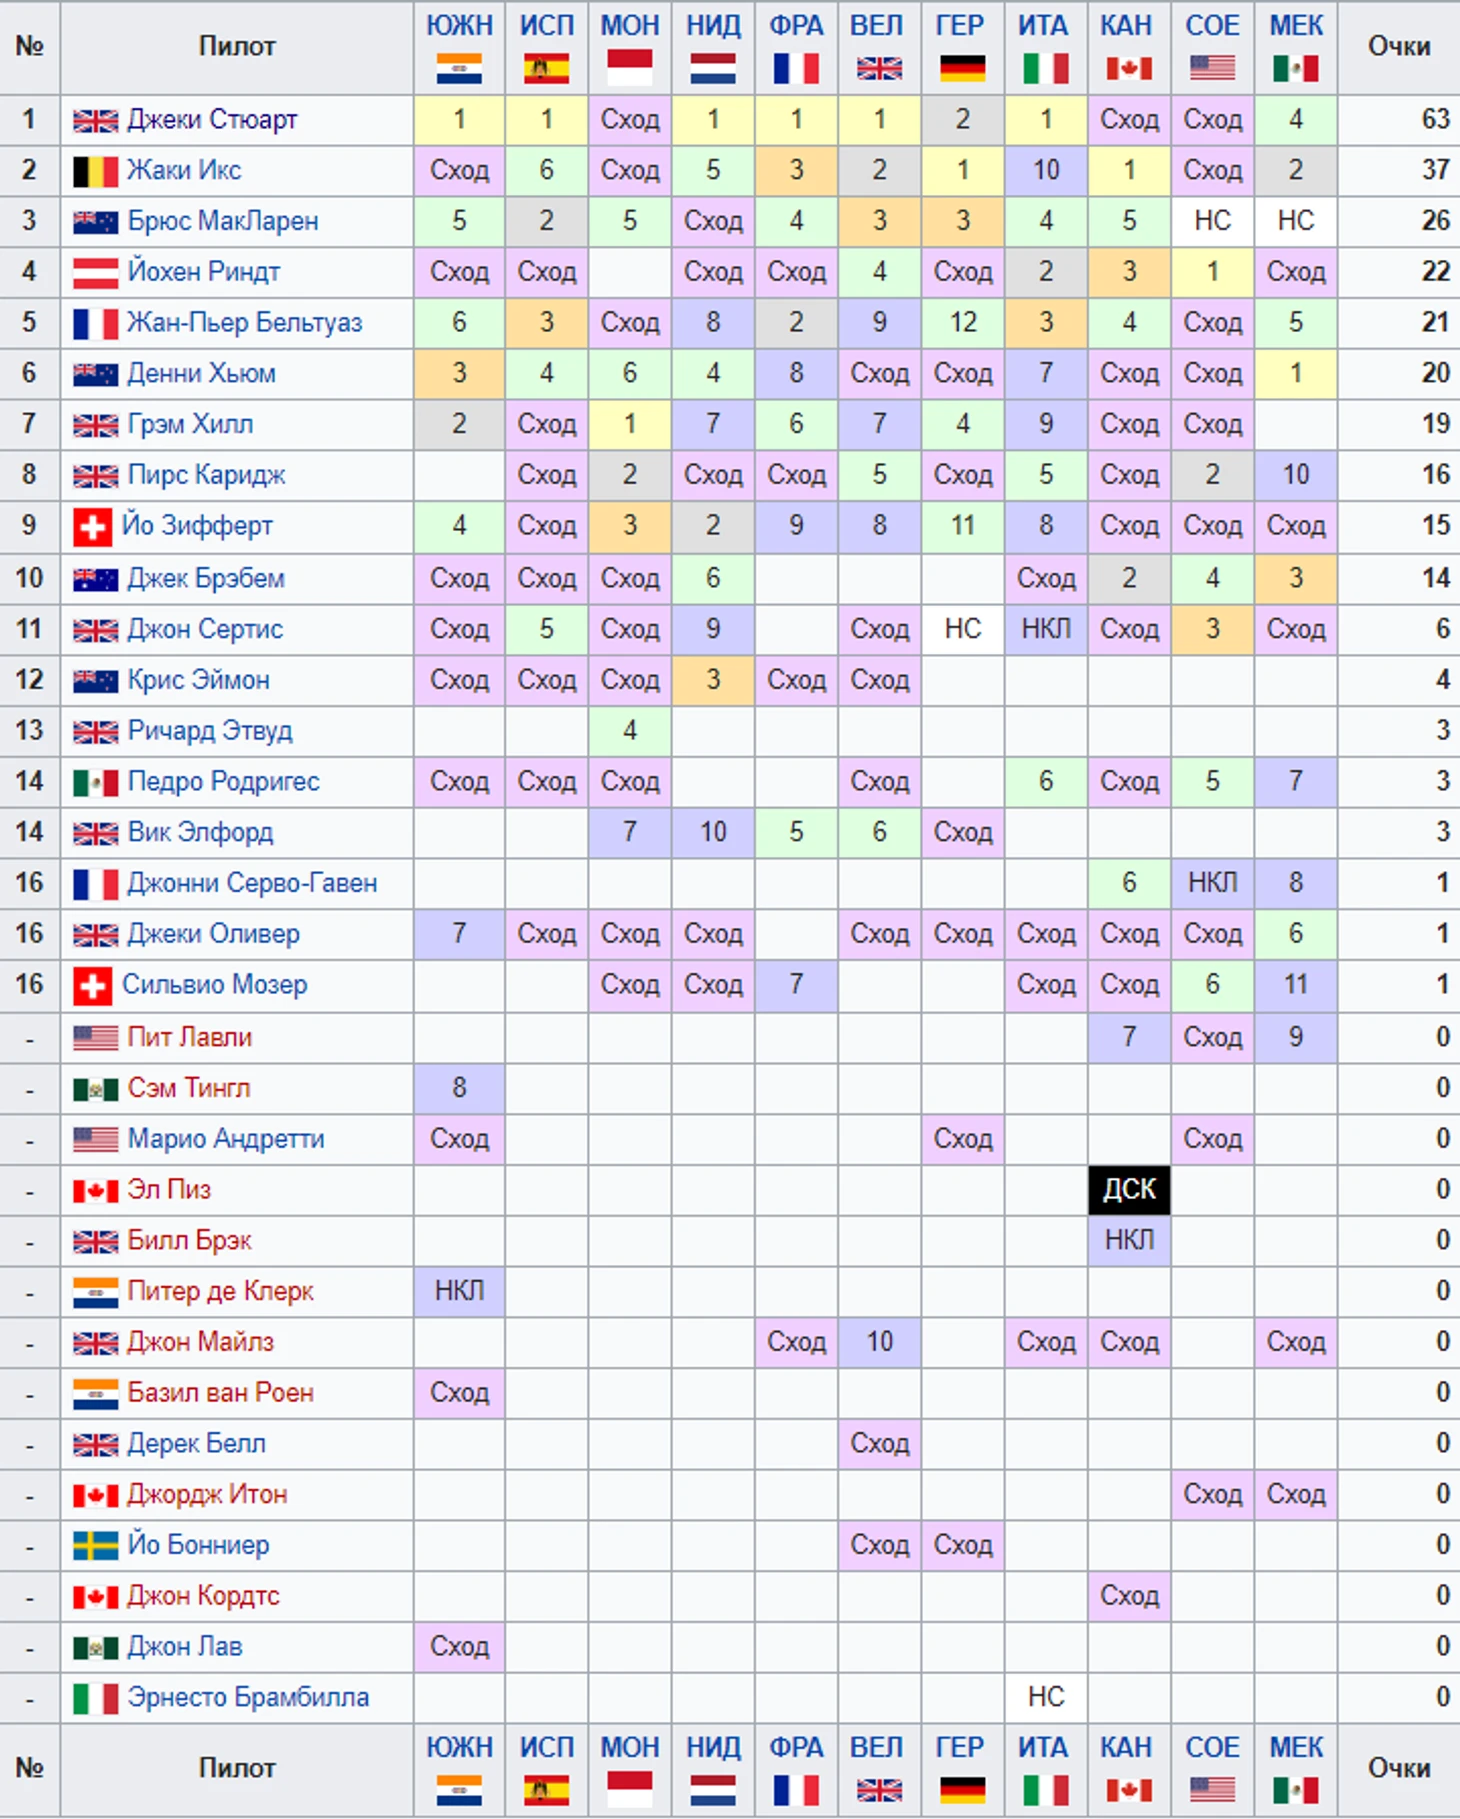
Task: Click the № column header at bottom
Action: 30,1769
